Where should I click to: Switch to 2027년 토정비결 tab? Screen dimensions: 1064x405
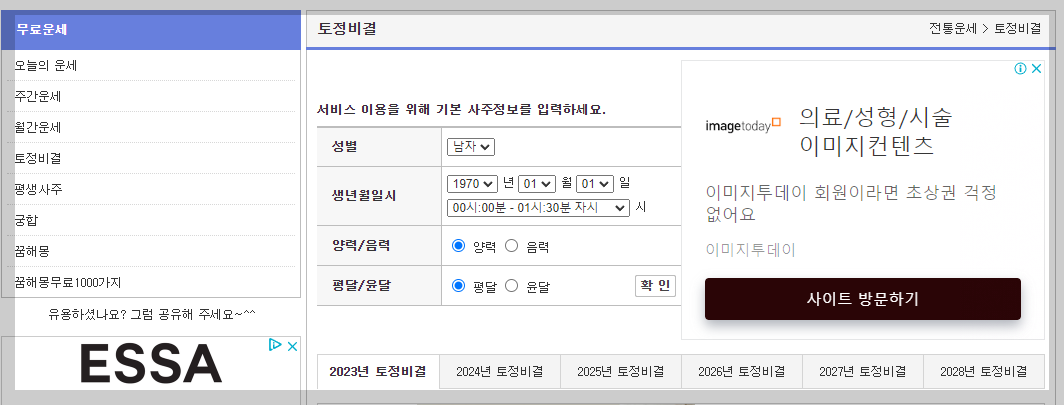[x=862, y=371]
